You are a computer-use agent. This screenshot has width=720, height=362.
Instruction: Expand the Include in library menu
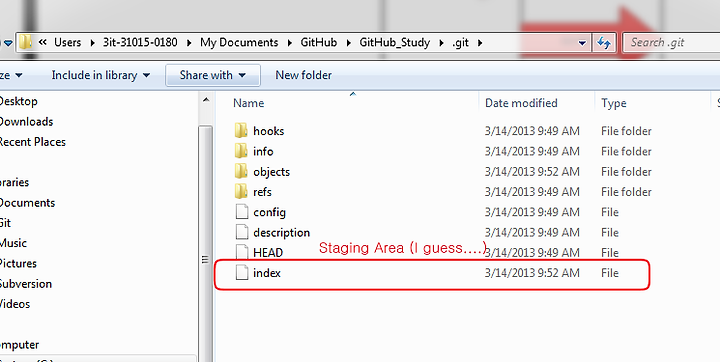click(x=101, y=75)
